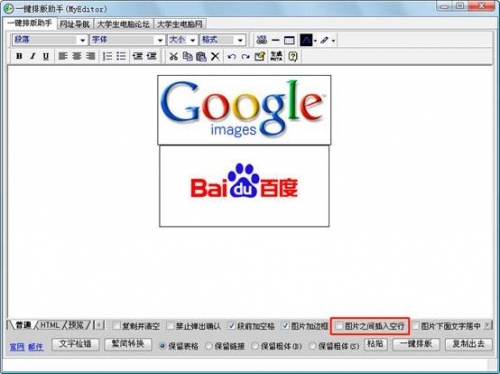Click the 复制出去 button

click(x=469, y=344)
